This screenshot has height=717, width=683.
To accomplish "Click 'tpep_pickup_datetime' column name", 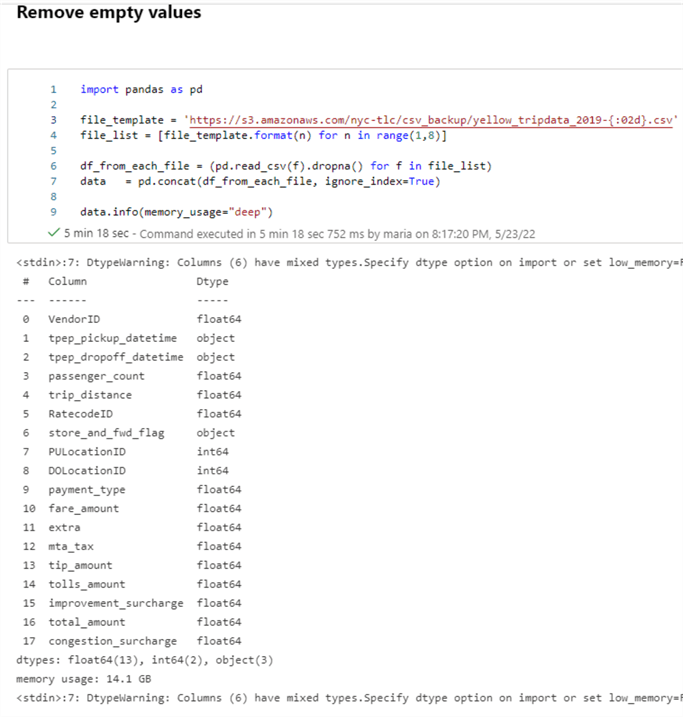I will coord(112,338).
